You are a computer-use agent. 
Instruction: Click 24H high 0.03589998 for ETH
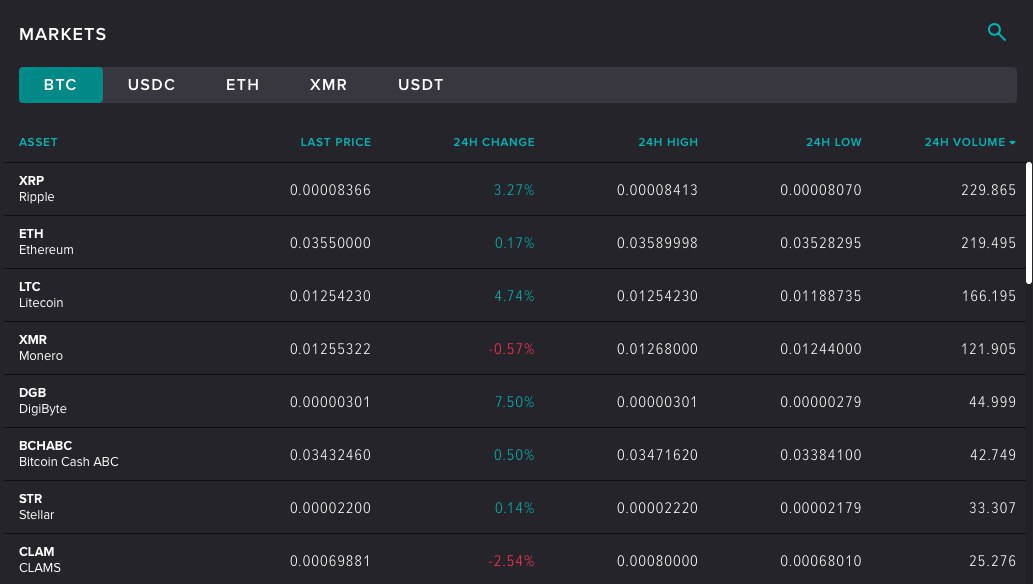[x=657, y=243]
